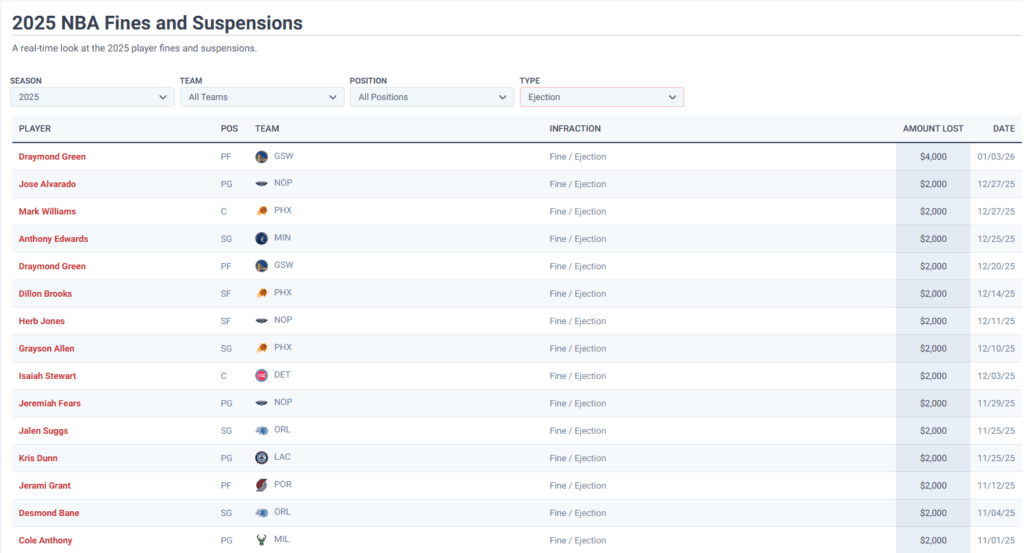Open Grayson Allen player page
This screenshot has width=1024, height=553.
(46, 349)
